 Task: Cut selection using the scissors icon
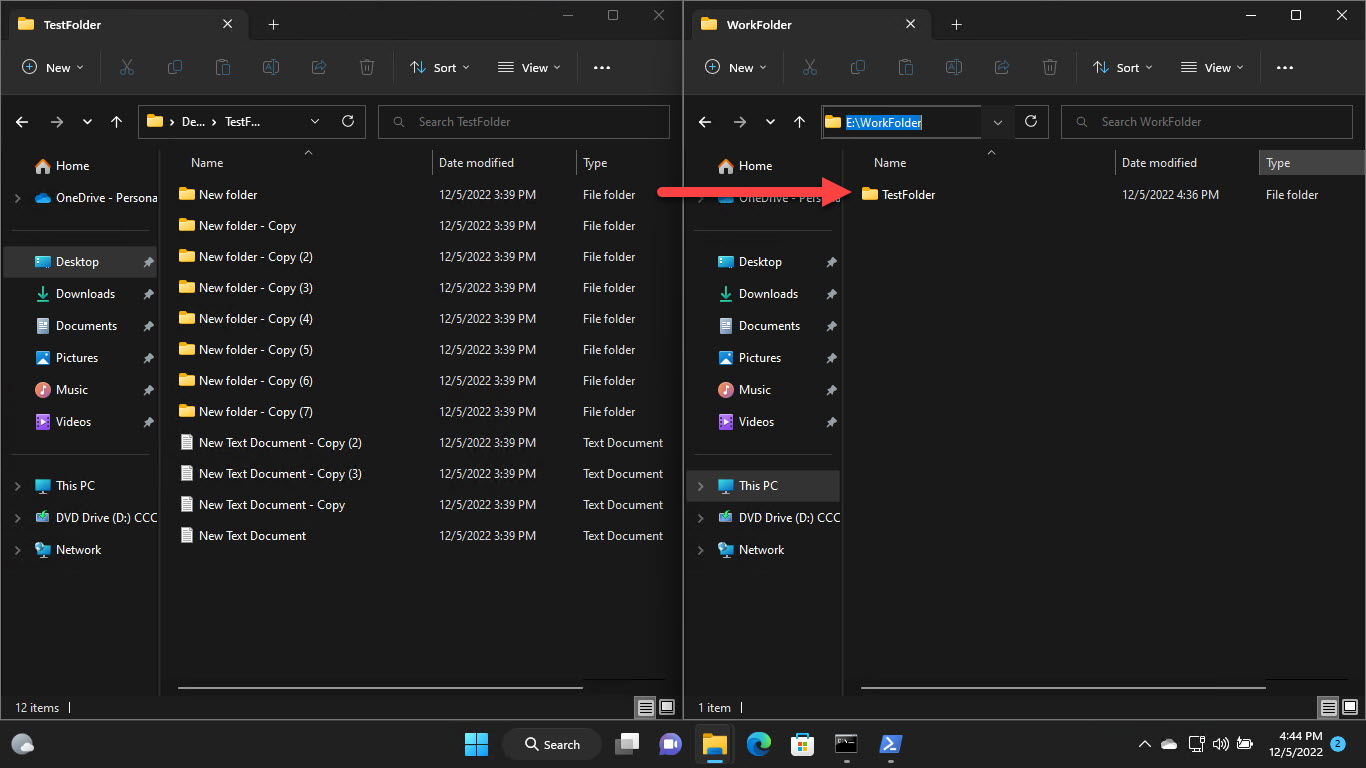(126, 67)
